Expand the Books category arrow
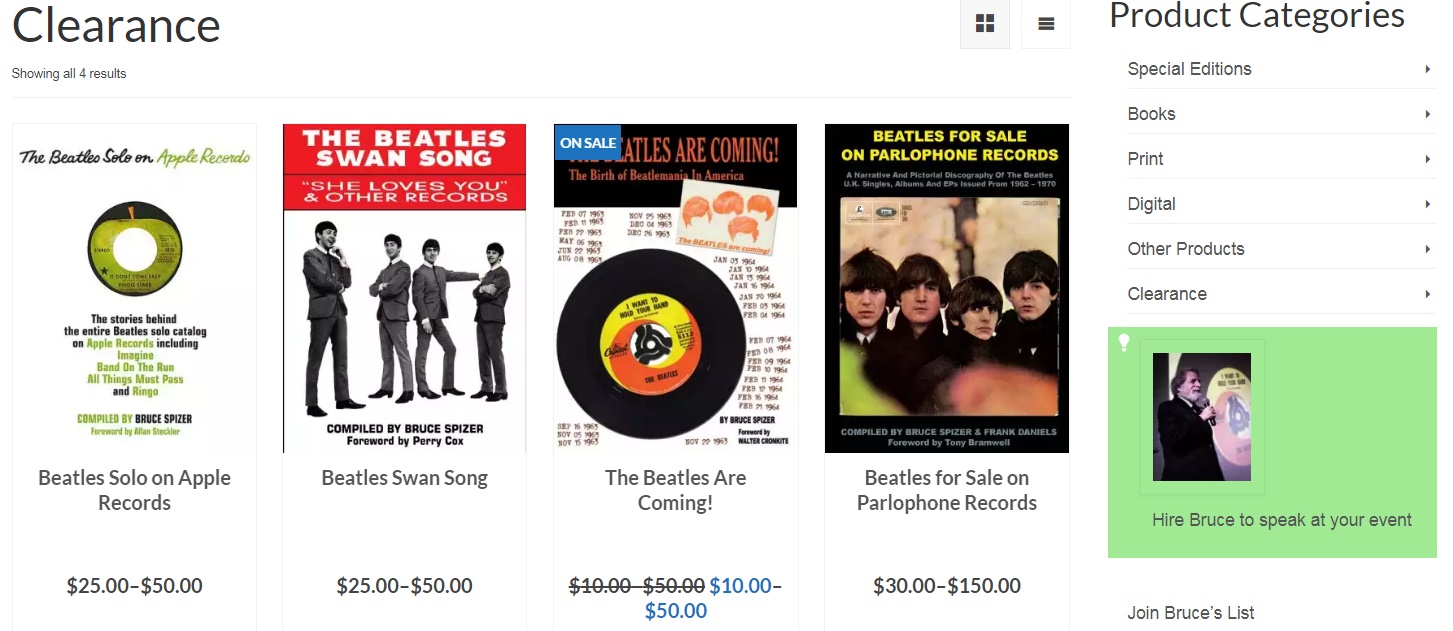This screenshot has height=631, width=1453. click(x=1428, y=114)
